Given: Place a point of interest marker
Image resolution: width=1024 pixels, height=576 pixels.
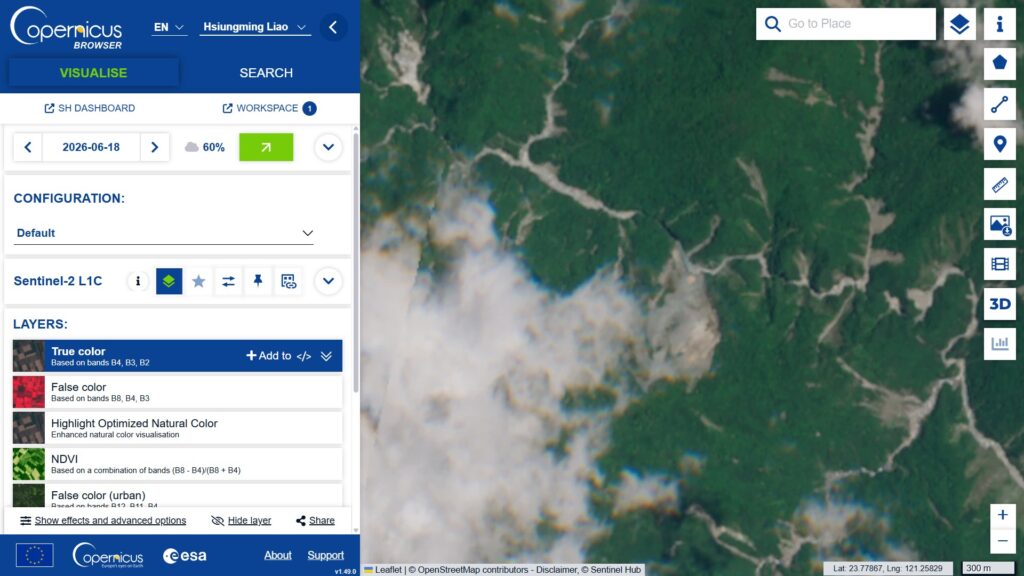Looking at the screenshot, I should click(999, 144).
